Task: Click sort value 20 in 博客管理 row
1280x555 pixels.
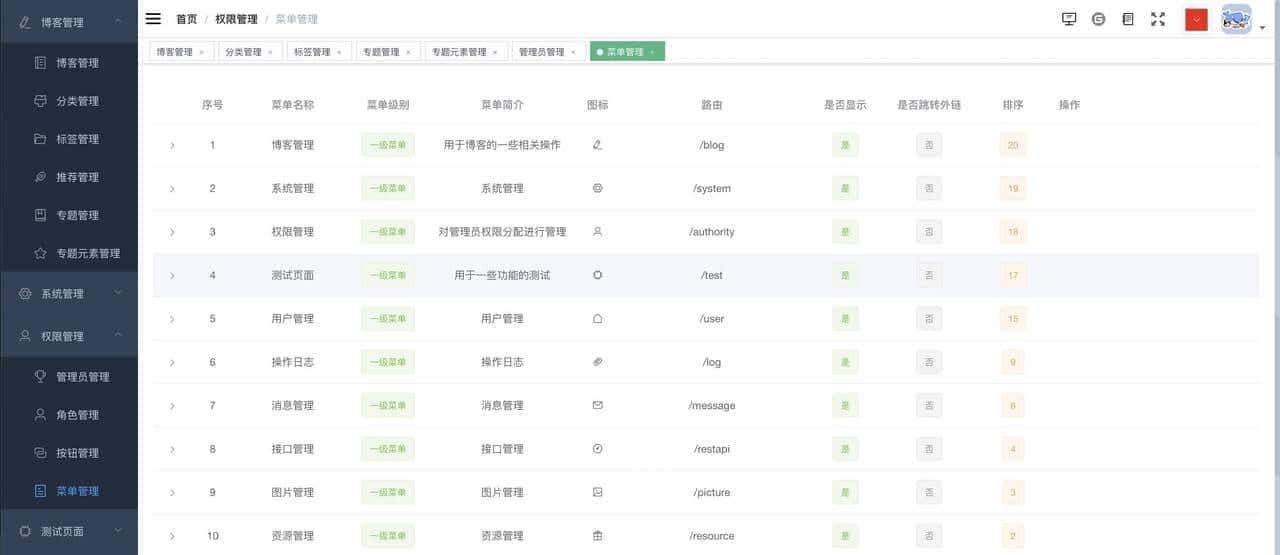Action: coord(1013,145)
